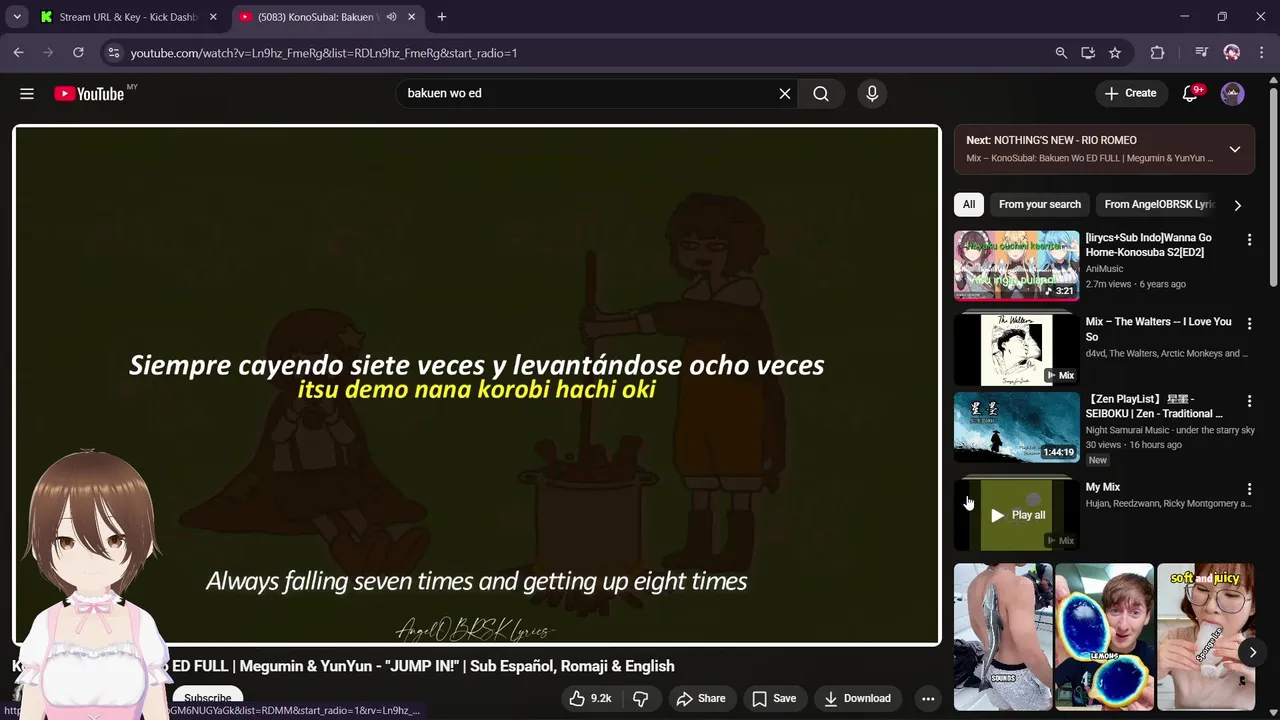Open the YouTube hamburger guide menu

[27, 93]
